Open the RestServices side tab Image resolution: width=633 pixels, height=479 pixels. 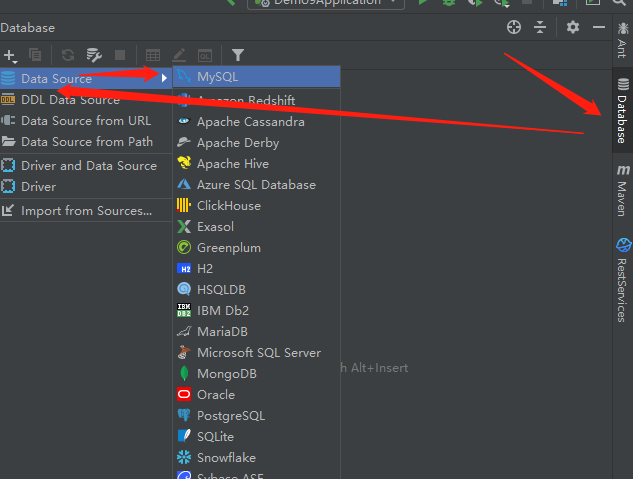click(x=623, y=280)
